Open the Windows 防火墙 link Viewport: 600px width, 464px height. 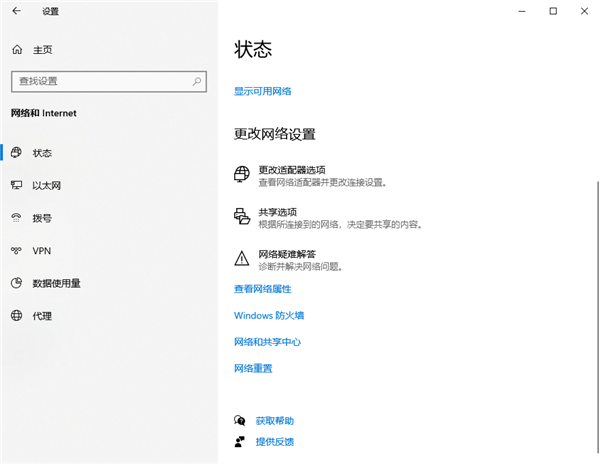point(269,315)
